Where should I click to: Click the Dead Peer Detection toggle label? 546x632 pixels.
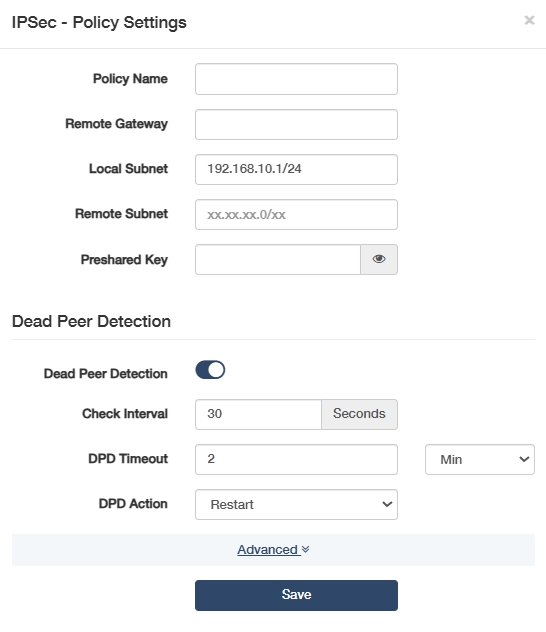point(106,374)
